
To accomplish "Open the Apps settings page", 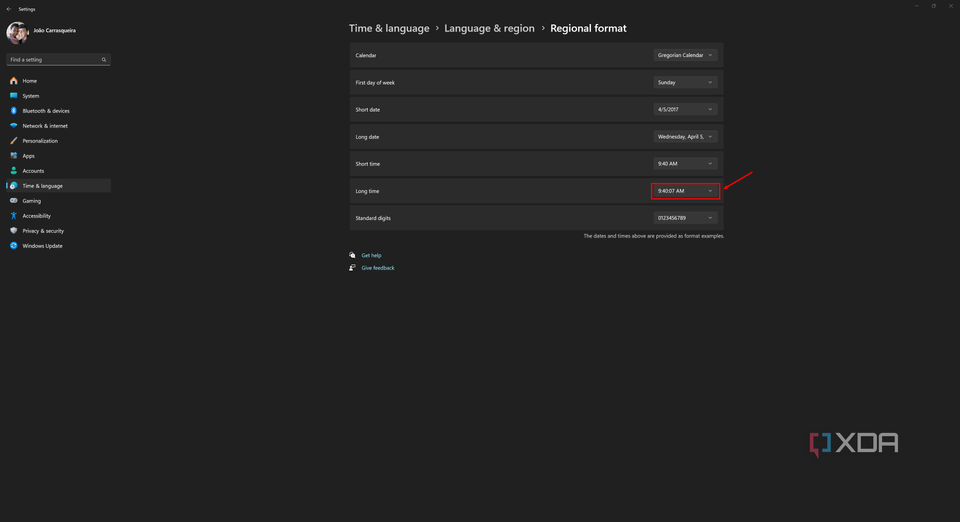I will pyautogui.click(x=29, y=156).
